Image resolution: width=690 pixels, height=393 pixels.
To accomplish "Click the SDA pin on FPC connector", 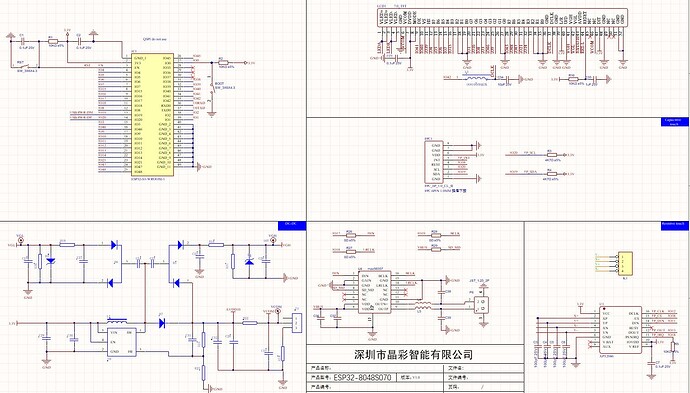I will point(437,174).
